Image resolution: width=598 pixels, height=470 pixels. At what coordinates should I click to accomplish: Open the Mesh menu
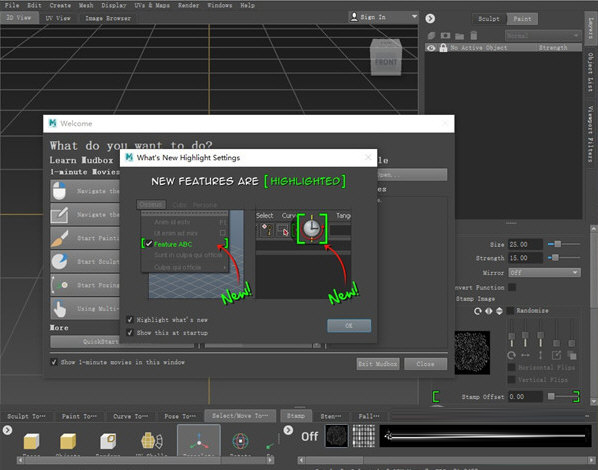[x=86, y=5]
